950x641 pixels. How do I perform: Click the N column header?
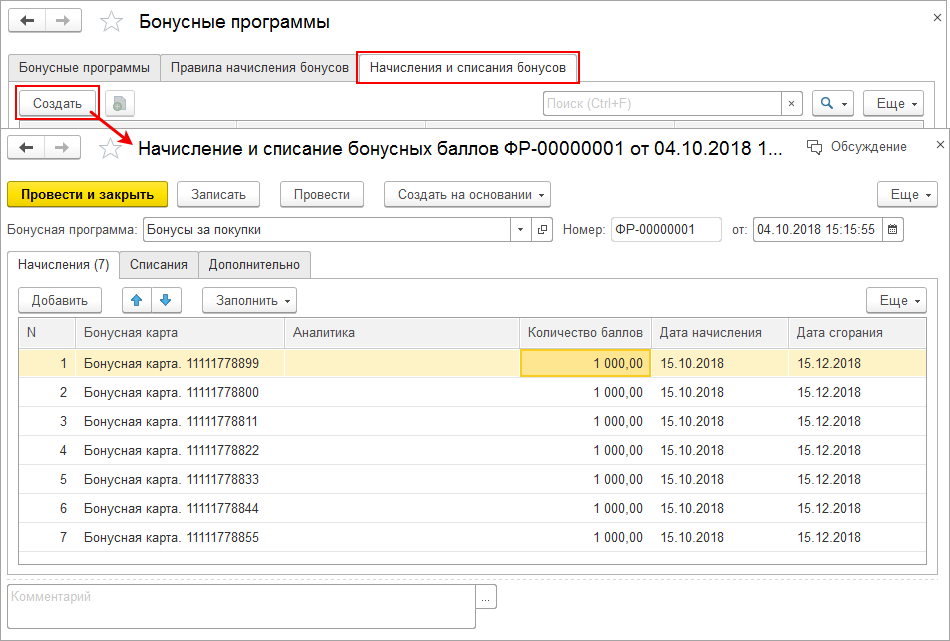pyautogui.click(x=47, y=333)
